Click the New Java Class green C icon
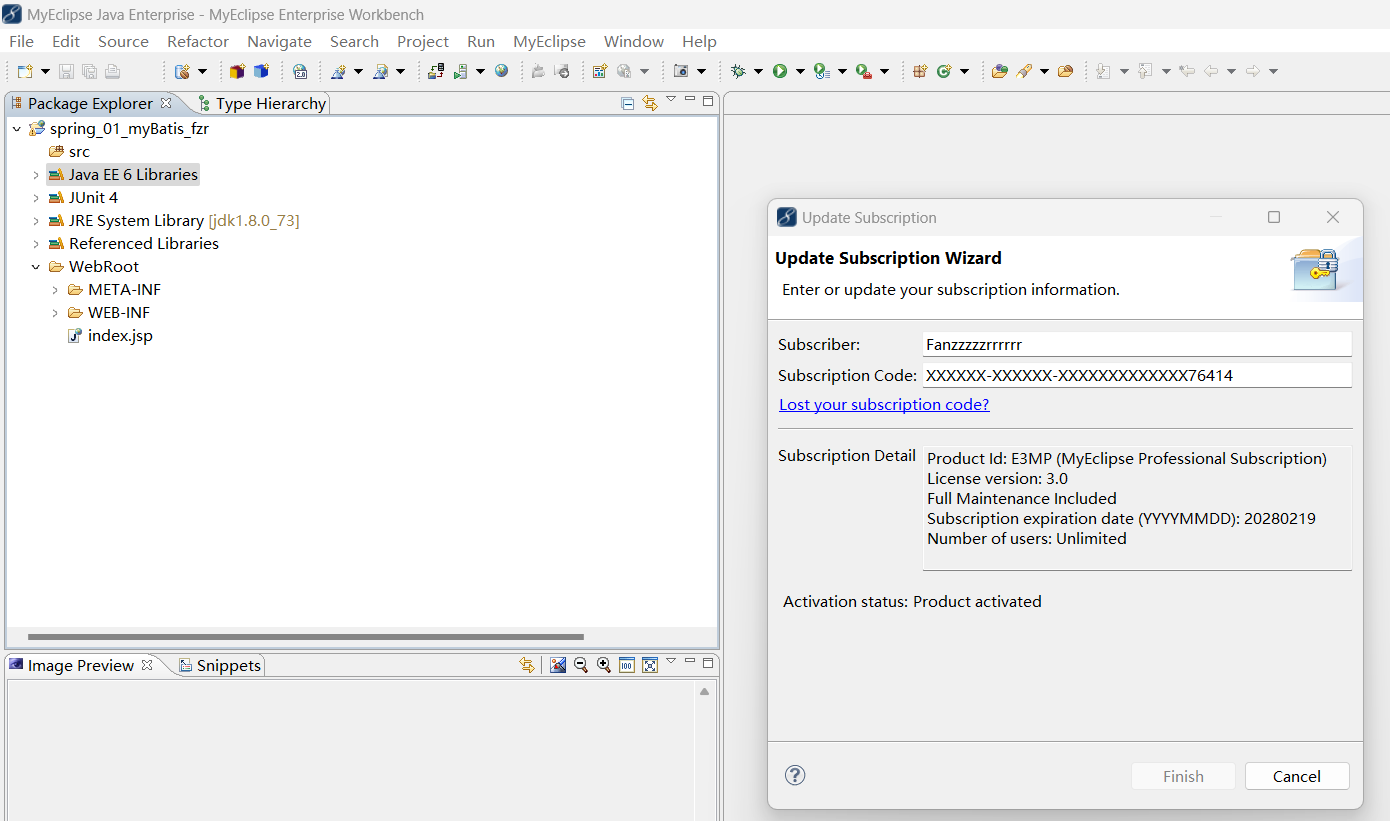The image size is (1390, 821). coord(944,71)
